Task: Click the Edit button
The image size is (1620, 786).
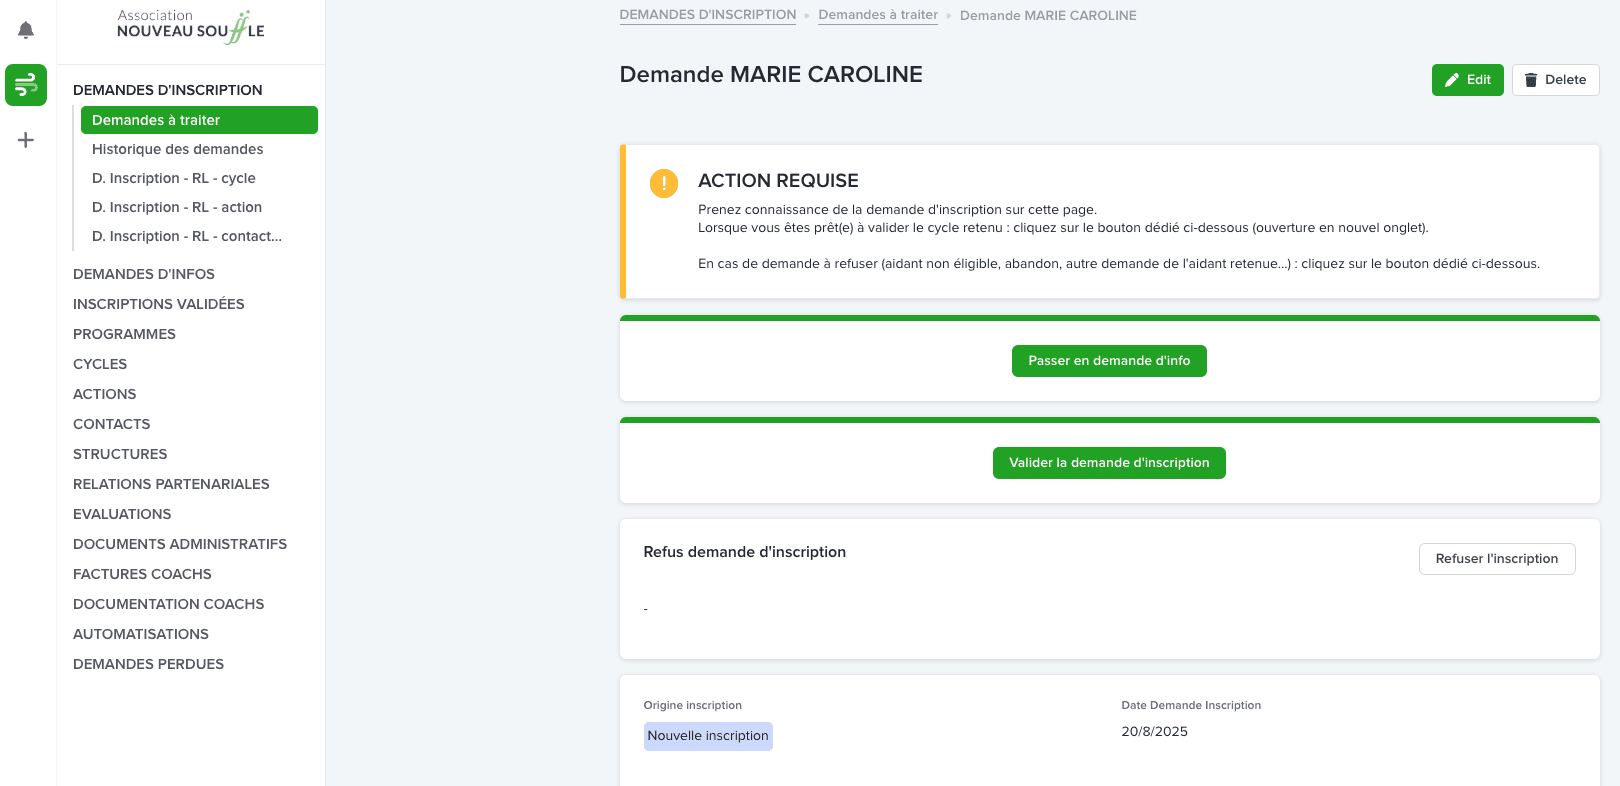Action: [1467, 80]
